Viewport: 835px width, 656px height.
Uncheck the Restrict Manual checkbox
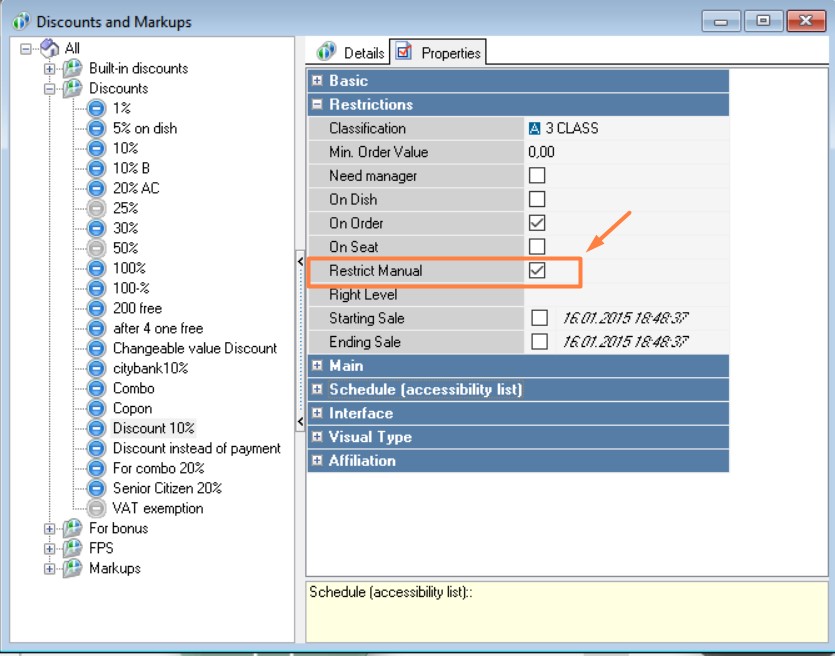537,270
